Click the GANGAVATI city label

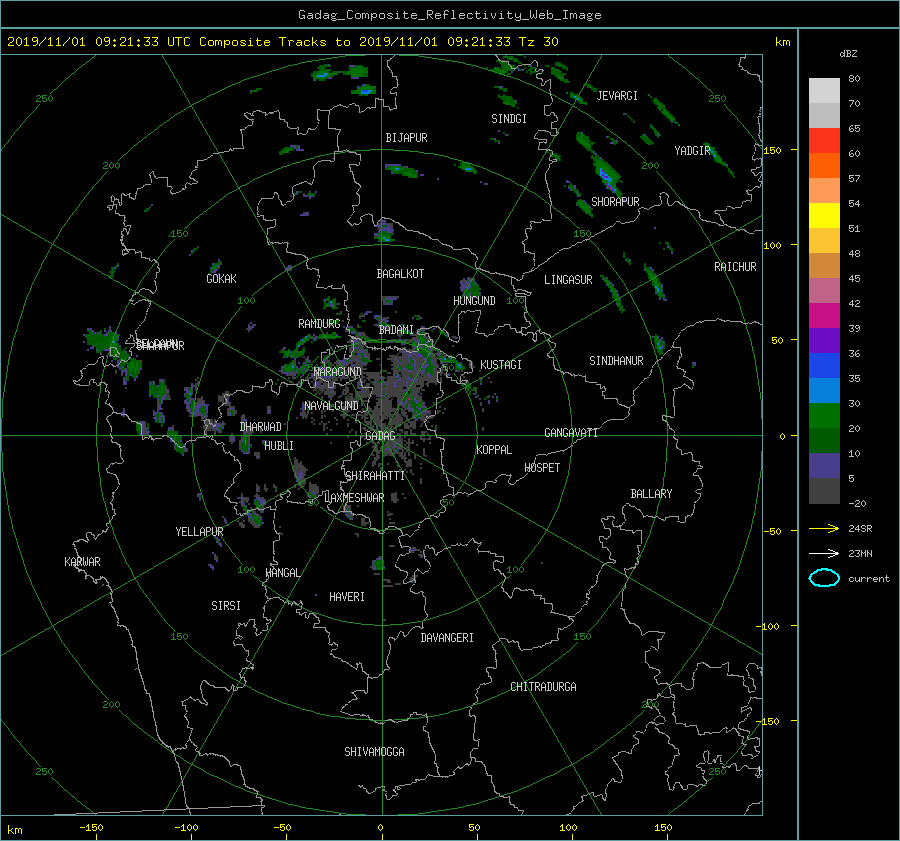571,432
